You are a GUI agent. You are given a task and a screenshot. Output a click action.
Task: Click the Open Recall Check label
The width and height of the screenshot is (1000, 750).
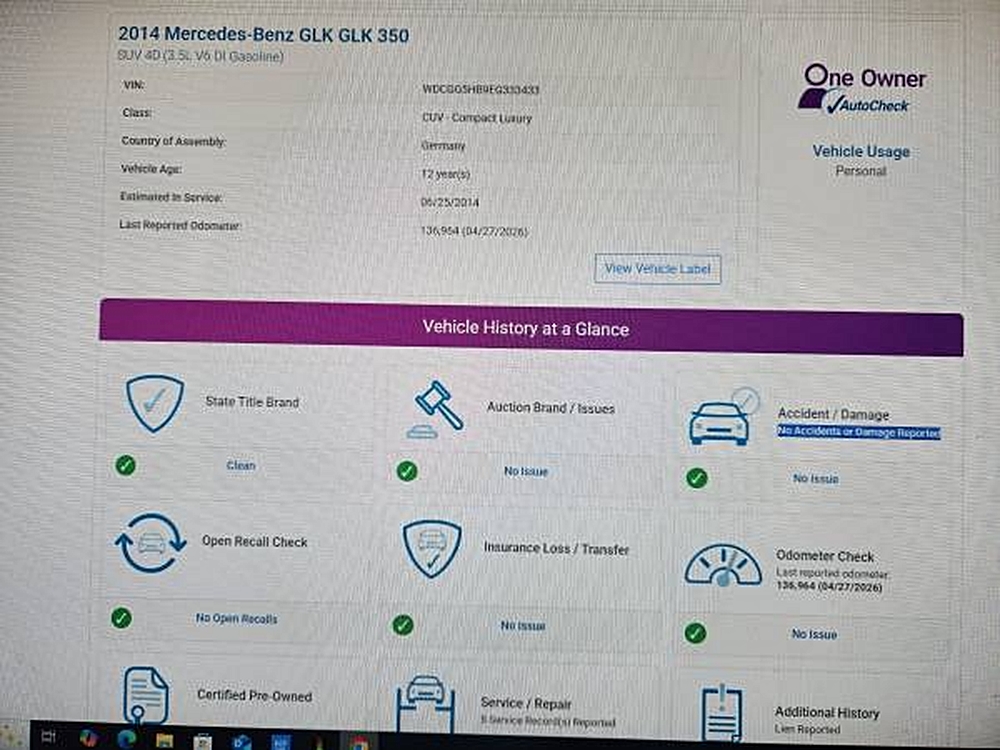point(254,541)
